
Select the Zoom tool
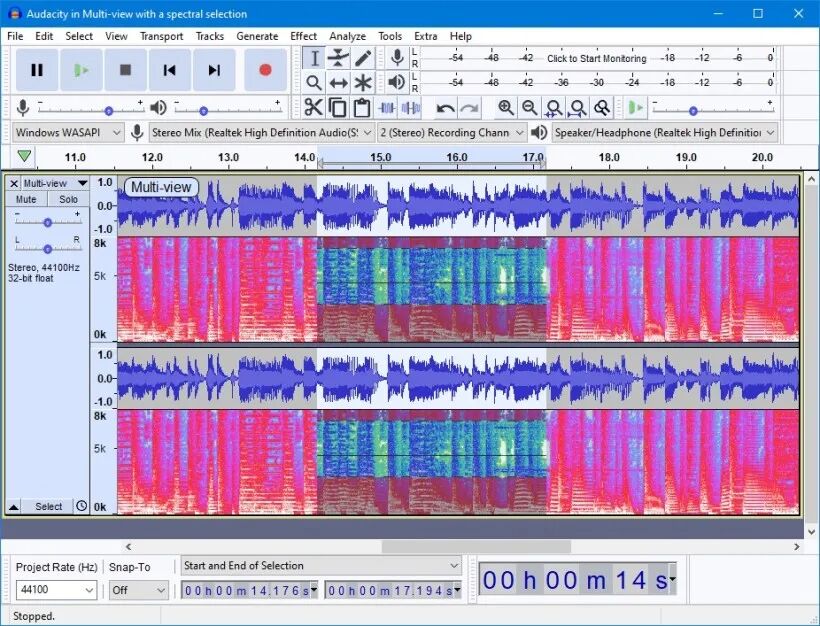click(x=313, y=82)
